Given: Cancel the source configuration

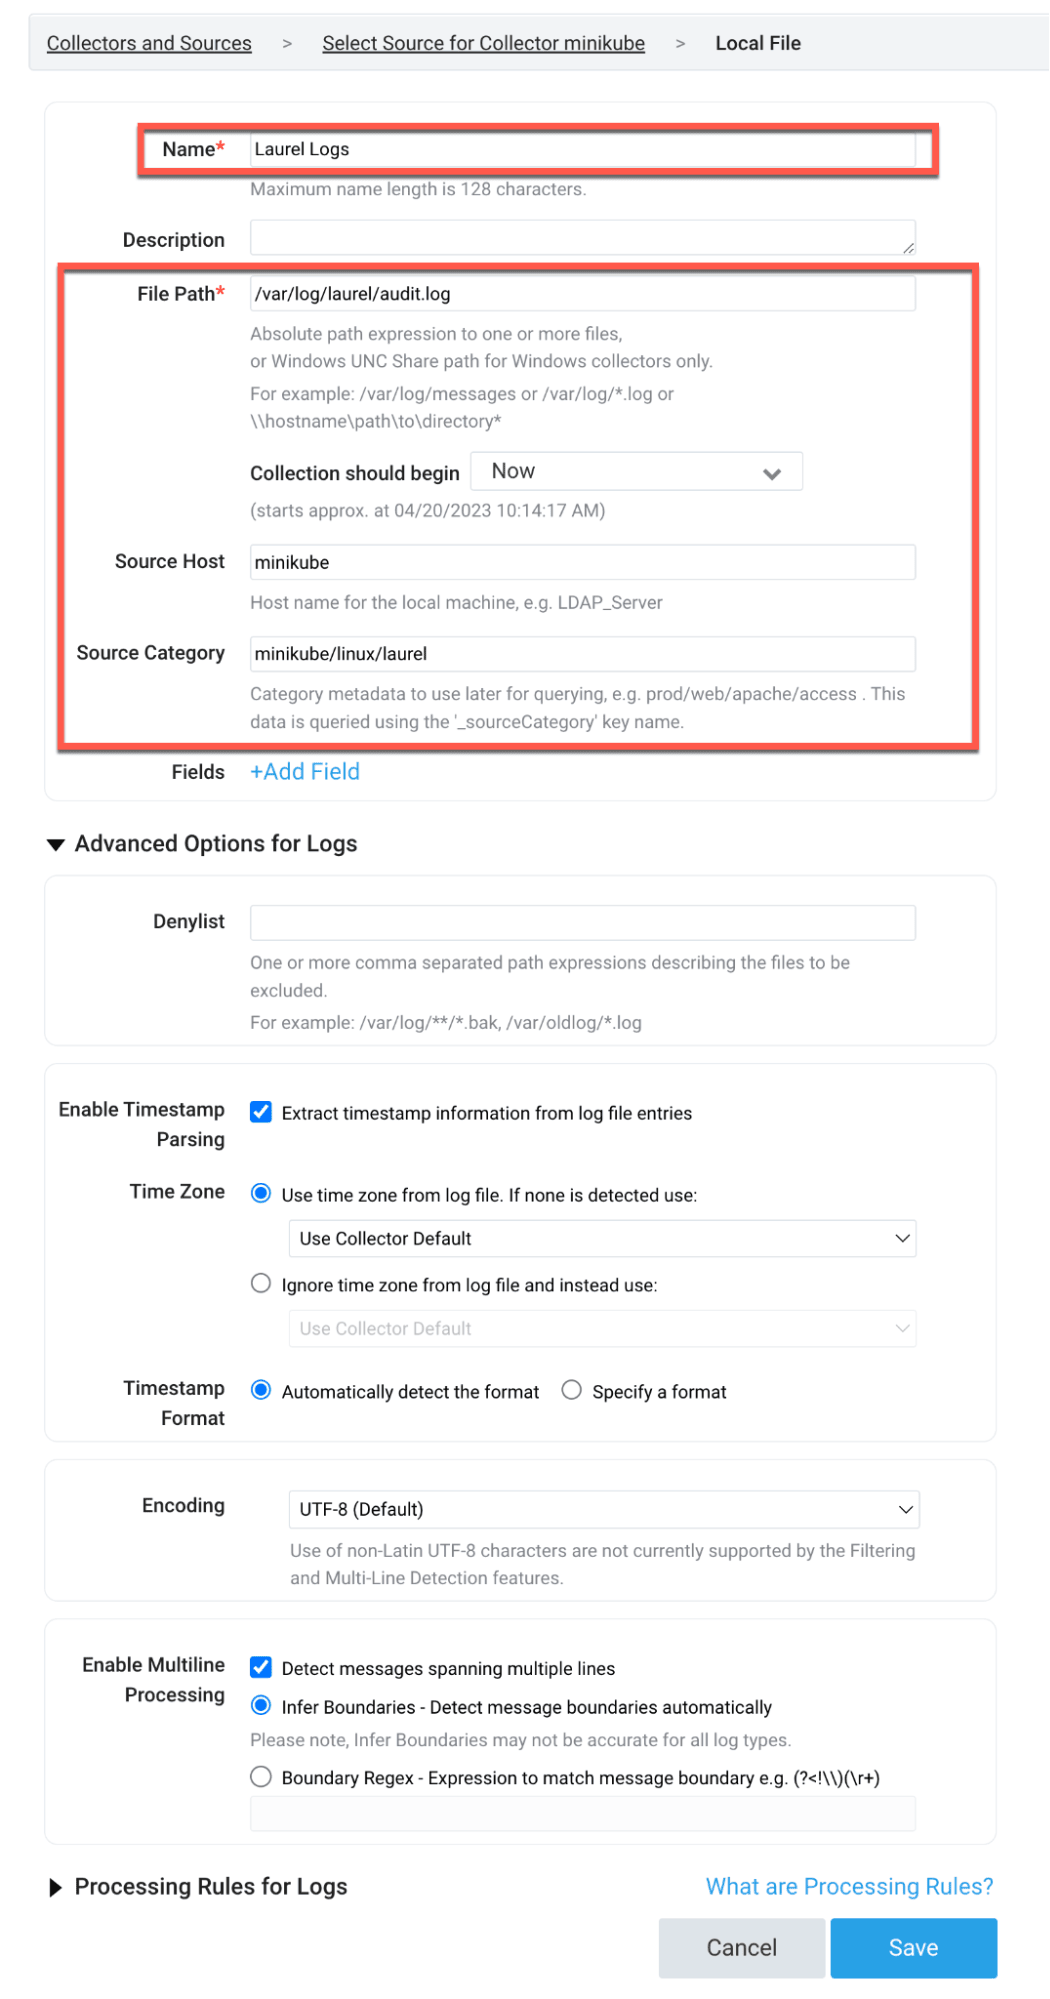Looking at the screenshot, I should 741,1946.
